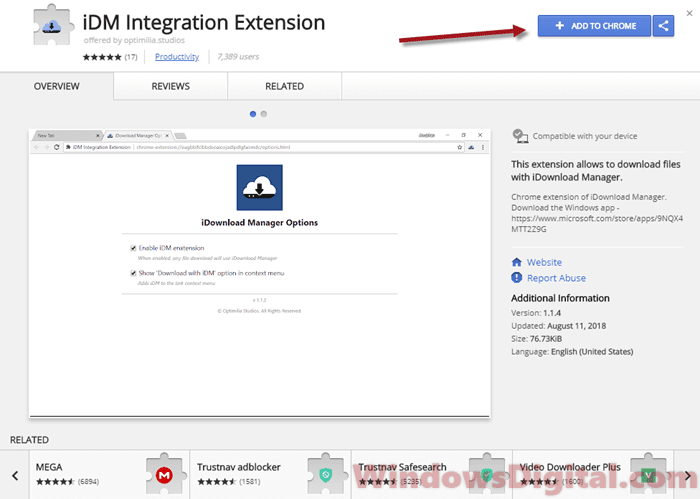The height and width of the screenshot is (499, 700).
Task: Click the MEGA extension icon
Action: (164, 475)
